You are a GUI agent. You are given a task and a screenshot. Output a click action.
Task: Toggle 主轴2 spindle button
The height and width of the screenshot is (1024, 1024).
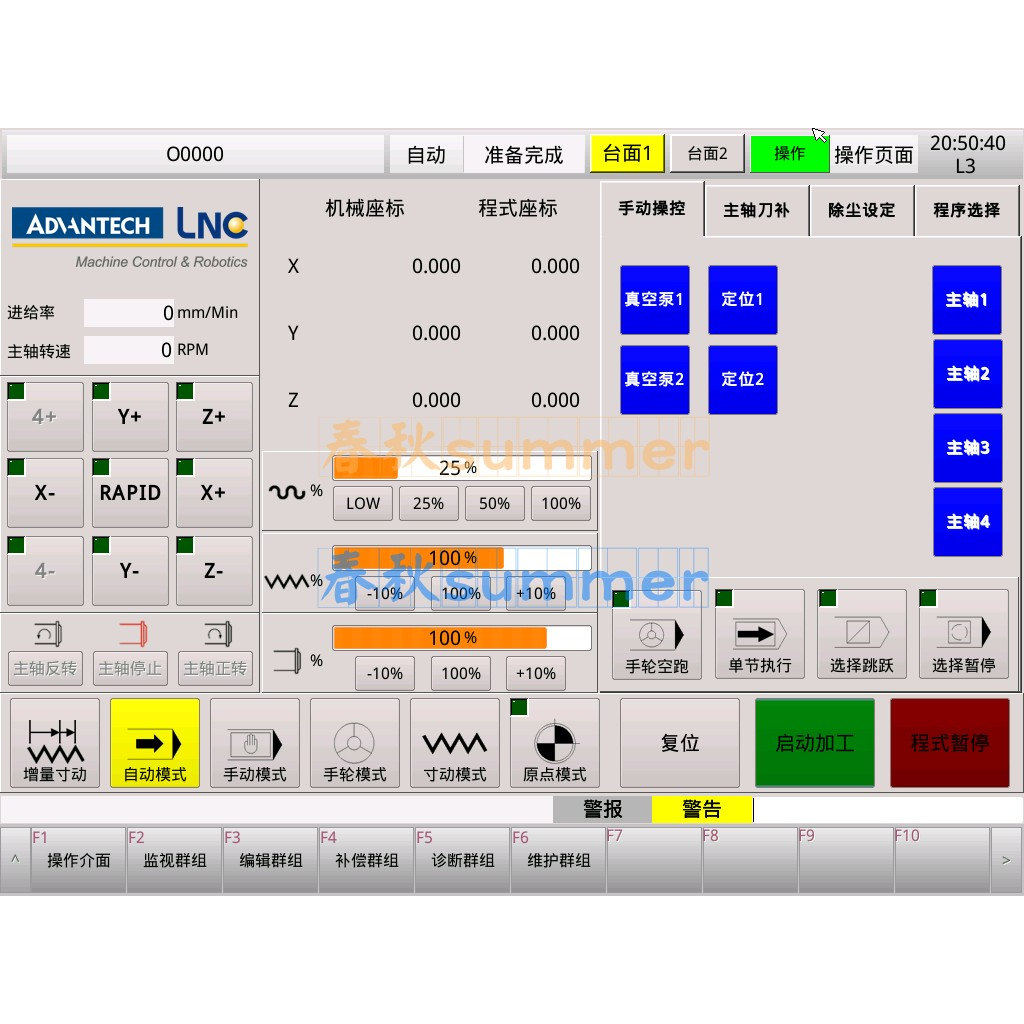(967, 374)
